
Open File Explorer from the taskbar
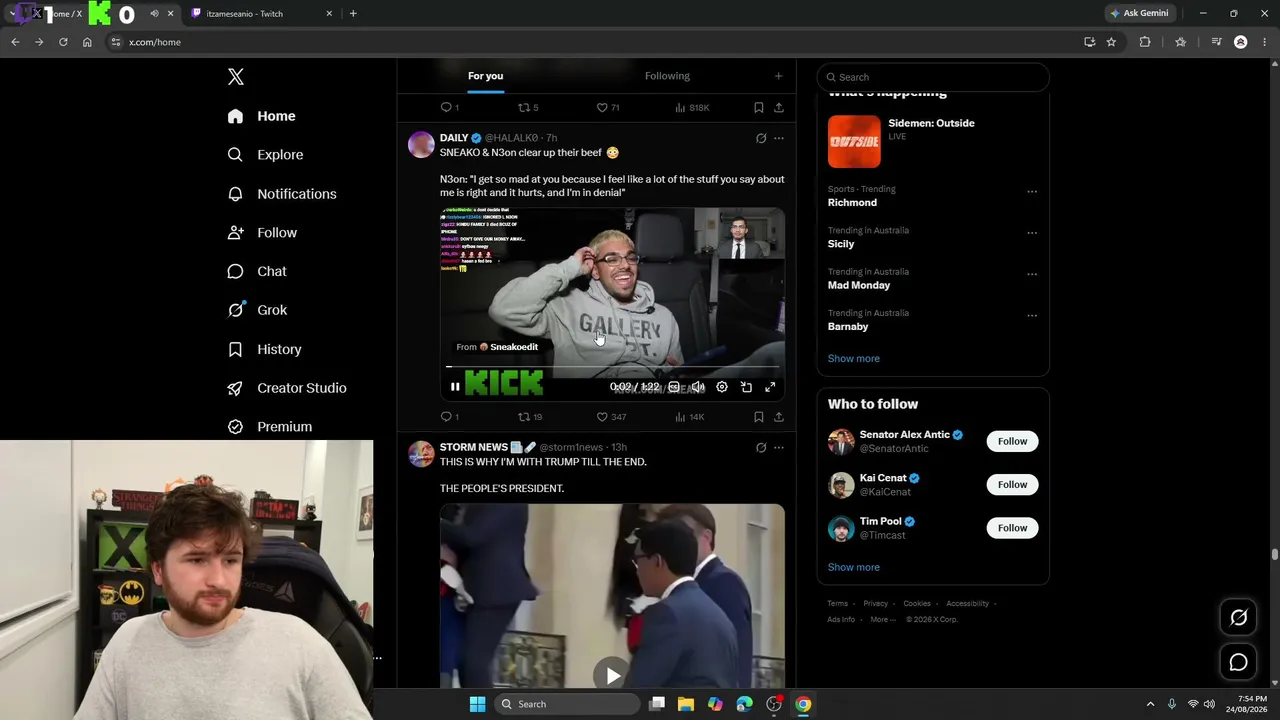[x=686, y=704]
